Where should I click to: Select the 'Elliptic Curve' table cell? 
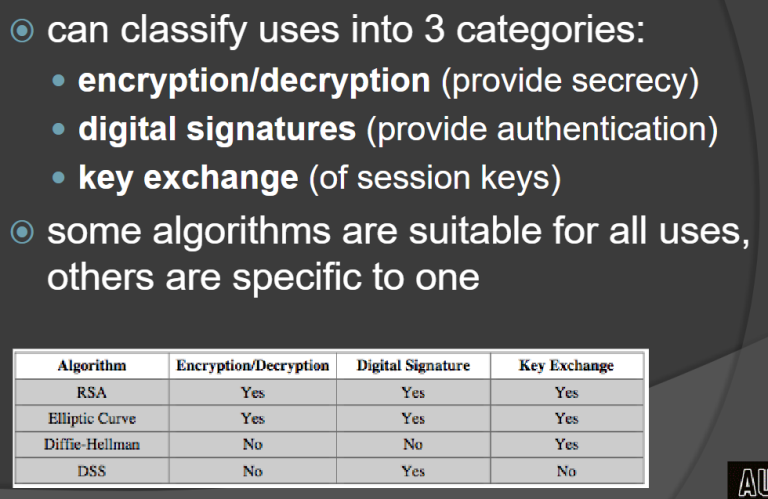click(92, 419)
